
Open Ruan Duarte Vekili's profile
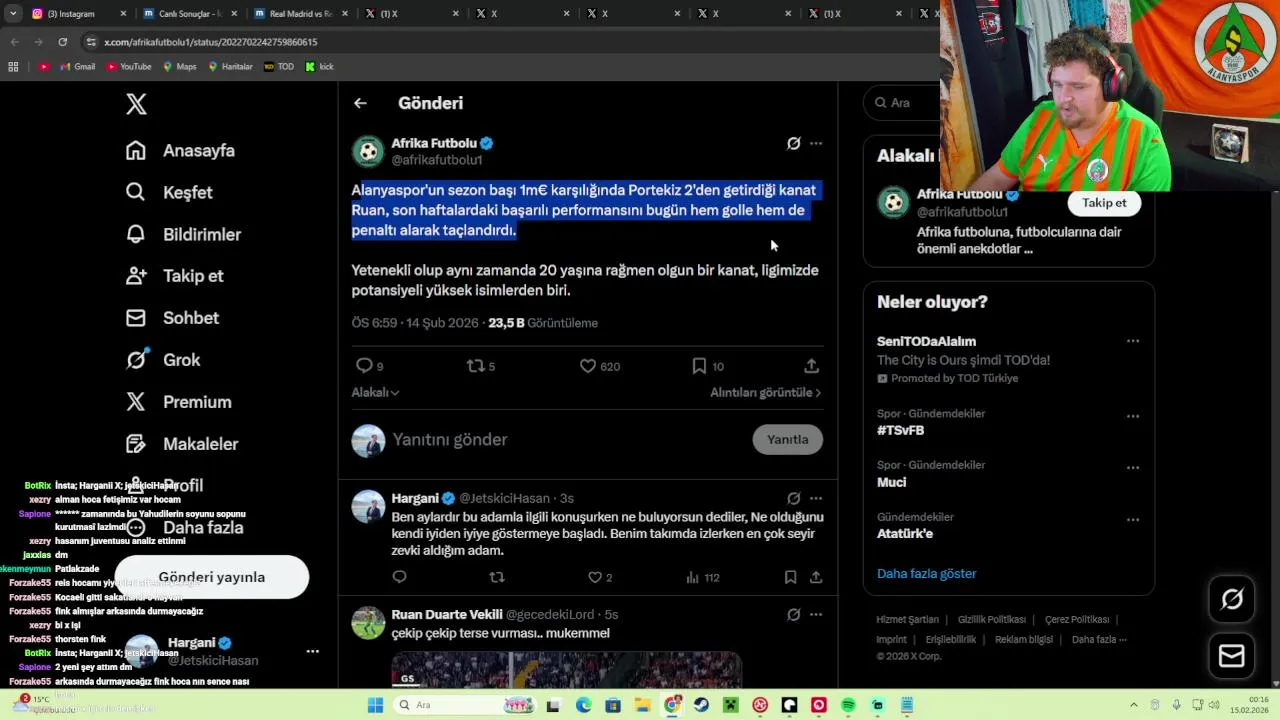click(447, 614)
